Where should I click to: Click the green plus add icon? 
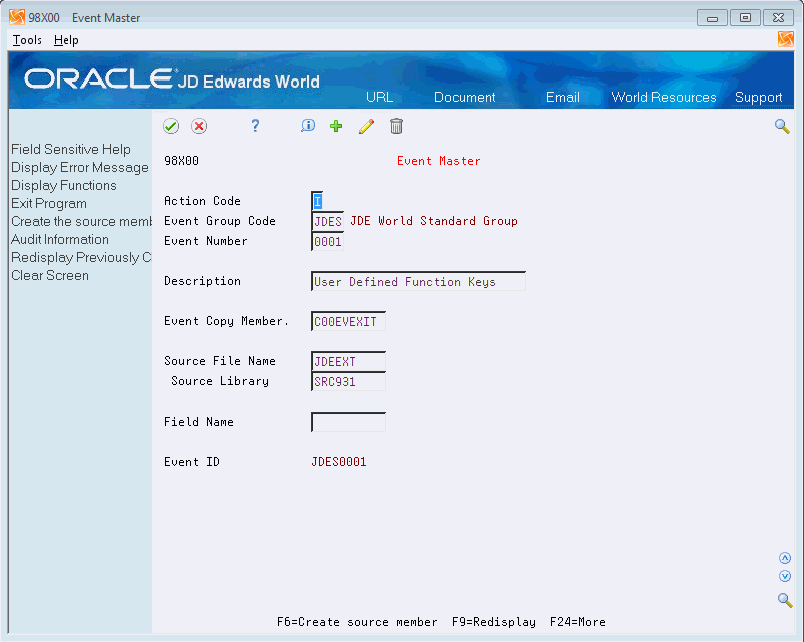tap(336, 126)
